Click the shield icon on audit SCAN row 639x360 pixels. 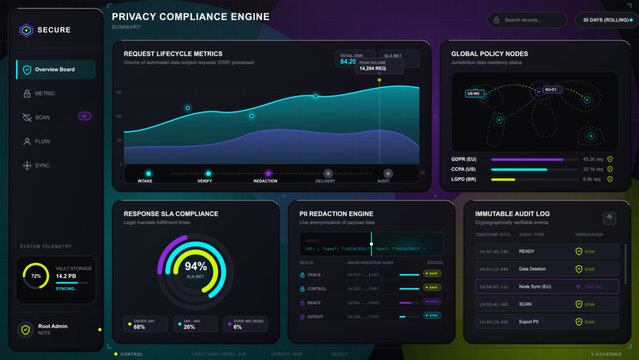coord(579,304)
